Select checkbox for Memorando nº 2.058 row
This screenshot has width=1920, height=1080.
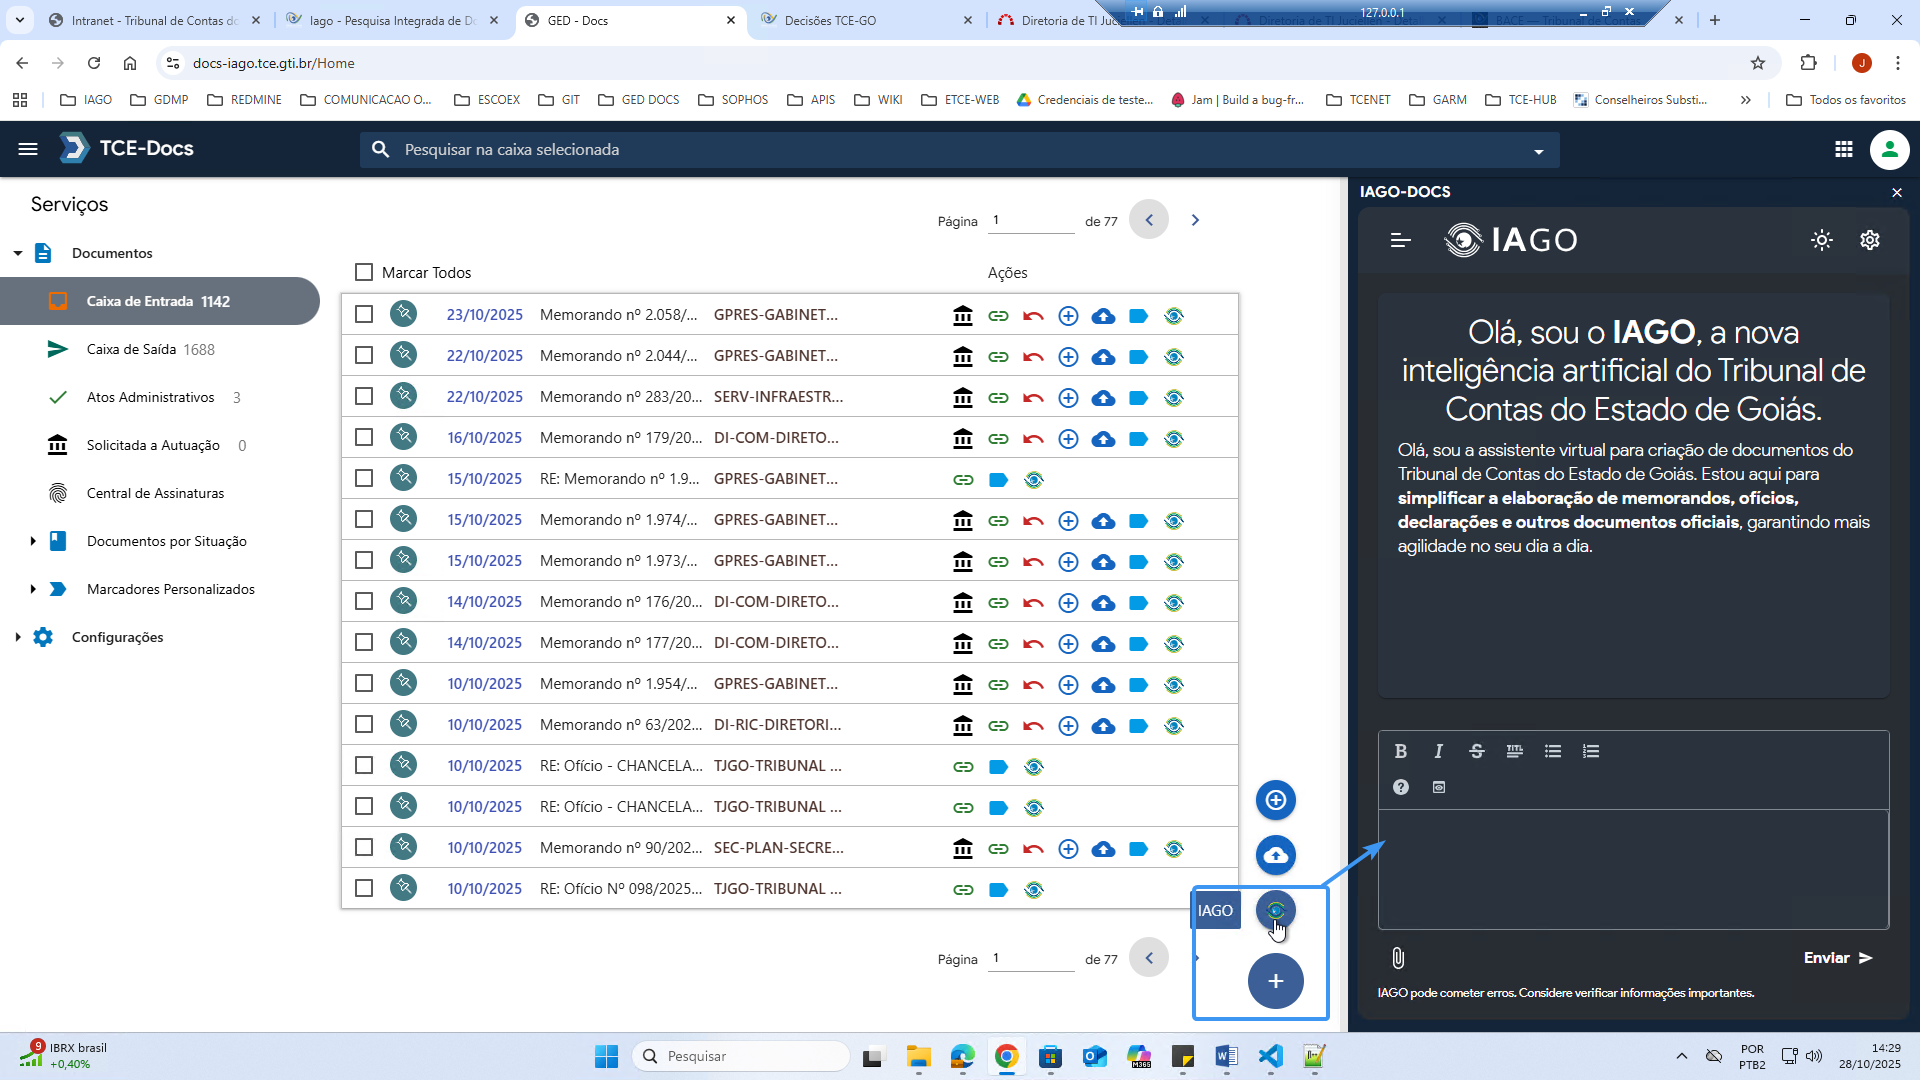click(364, 314)
